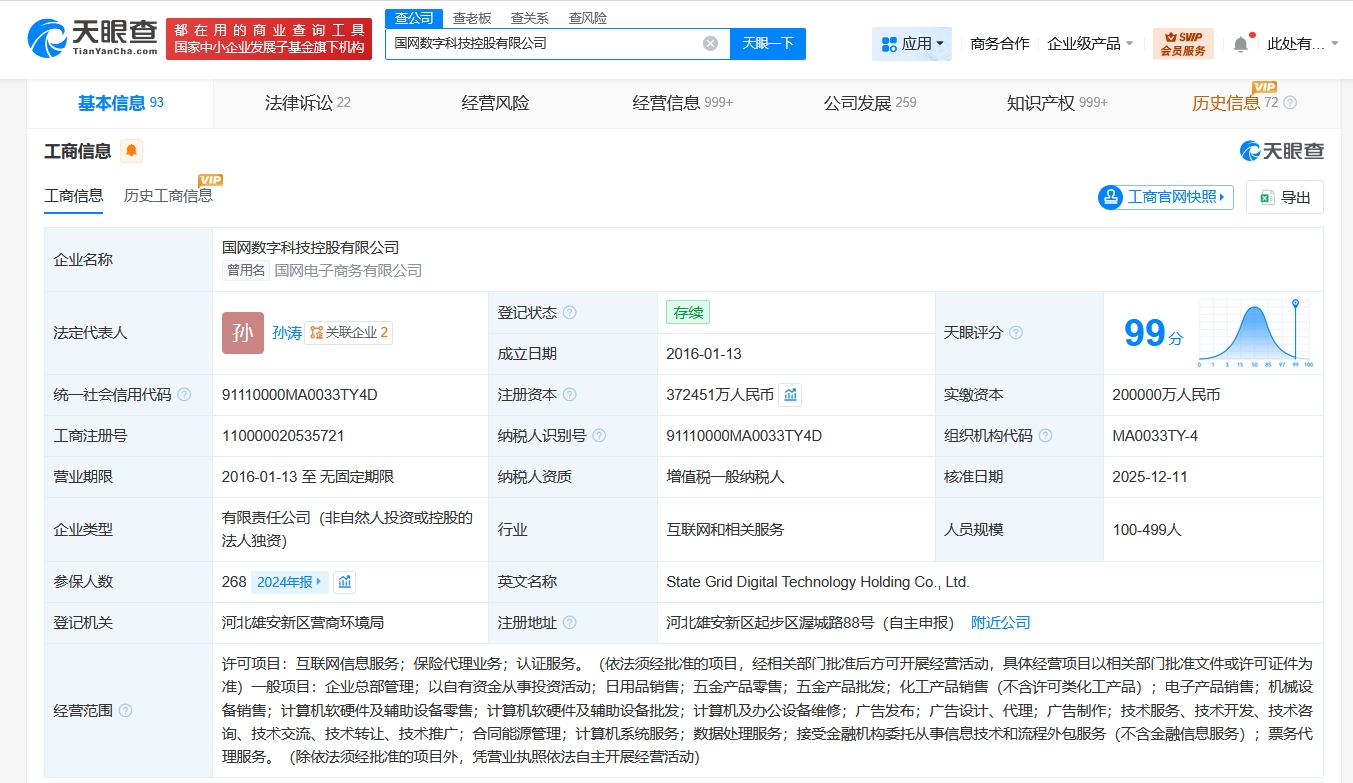Viewport: 1353px width, 783px height.
Task: Click the 附近公司 nearby companies link
Action: (x=1000, y=623)
